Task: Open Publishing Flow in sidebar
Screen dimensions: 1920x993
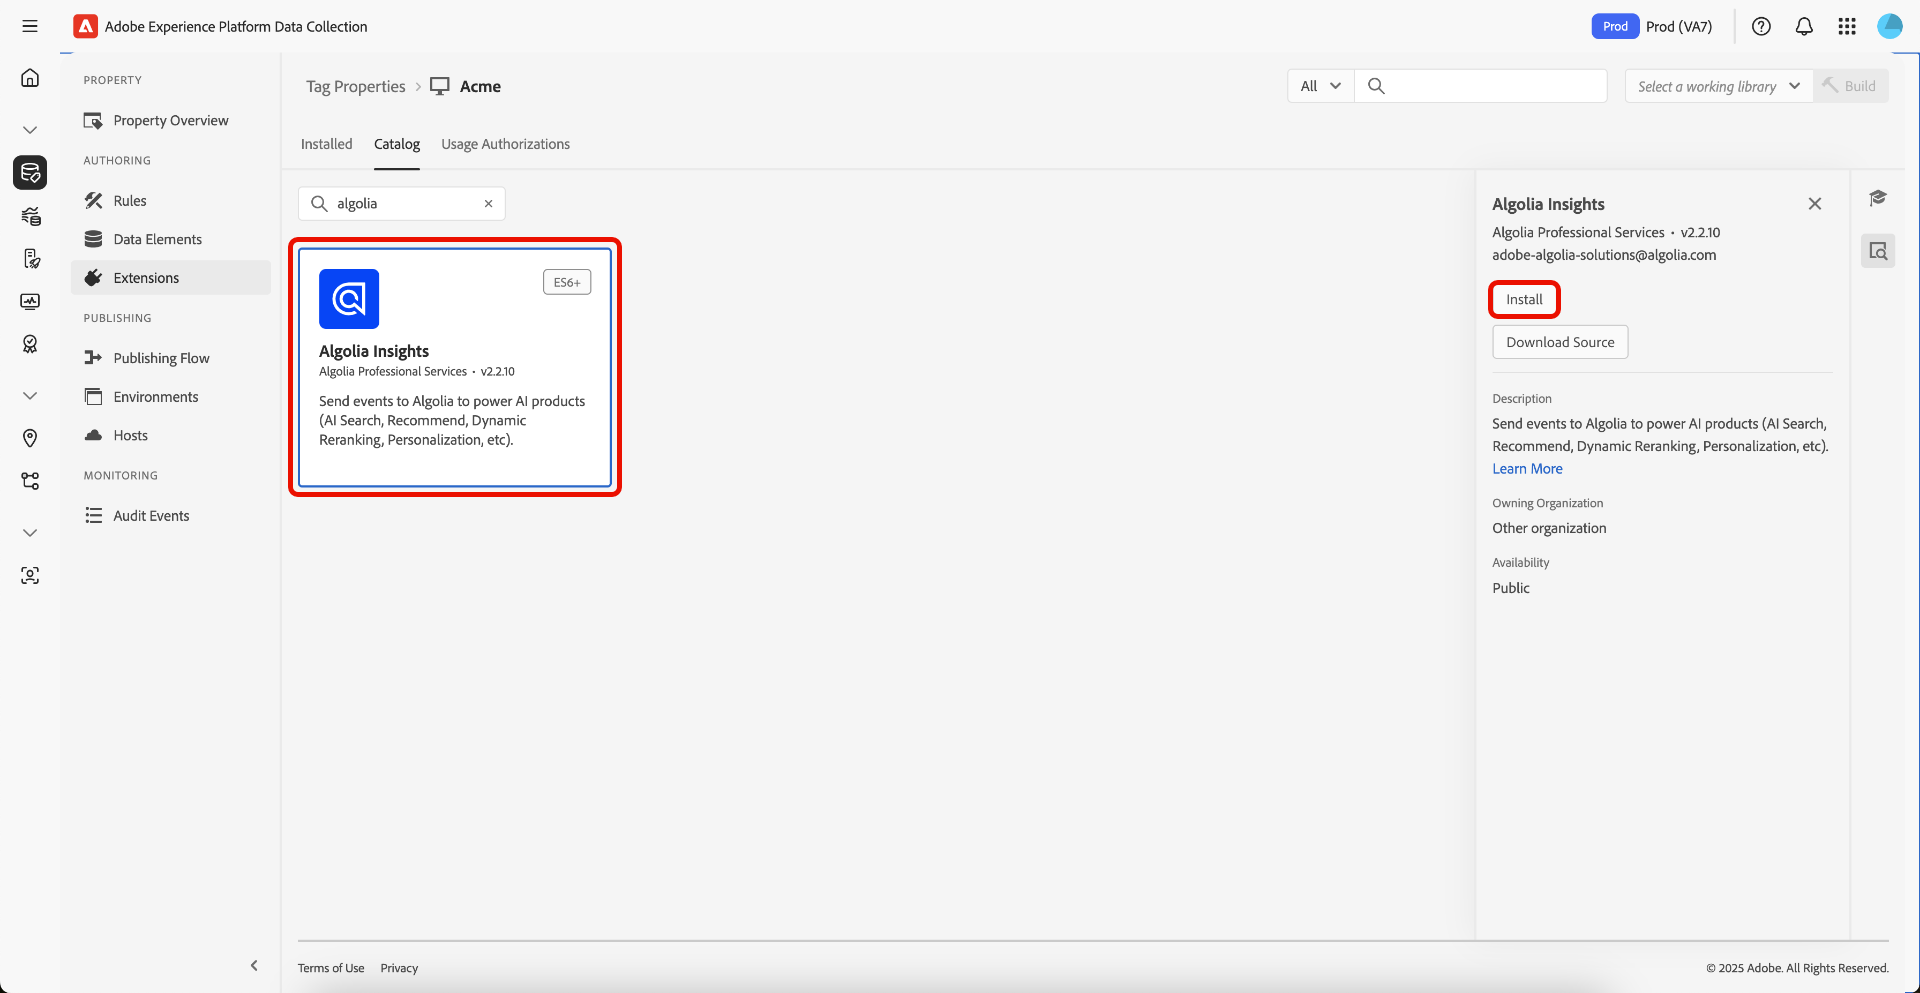Action: [171, 358]
